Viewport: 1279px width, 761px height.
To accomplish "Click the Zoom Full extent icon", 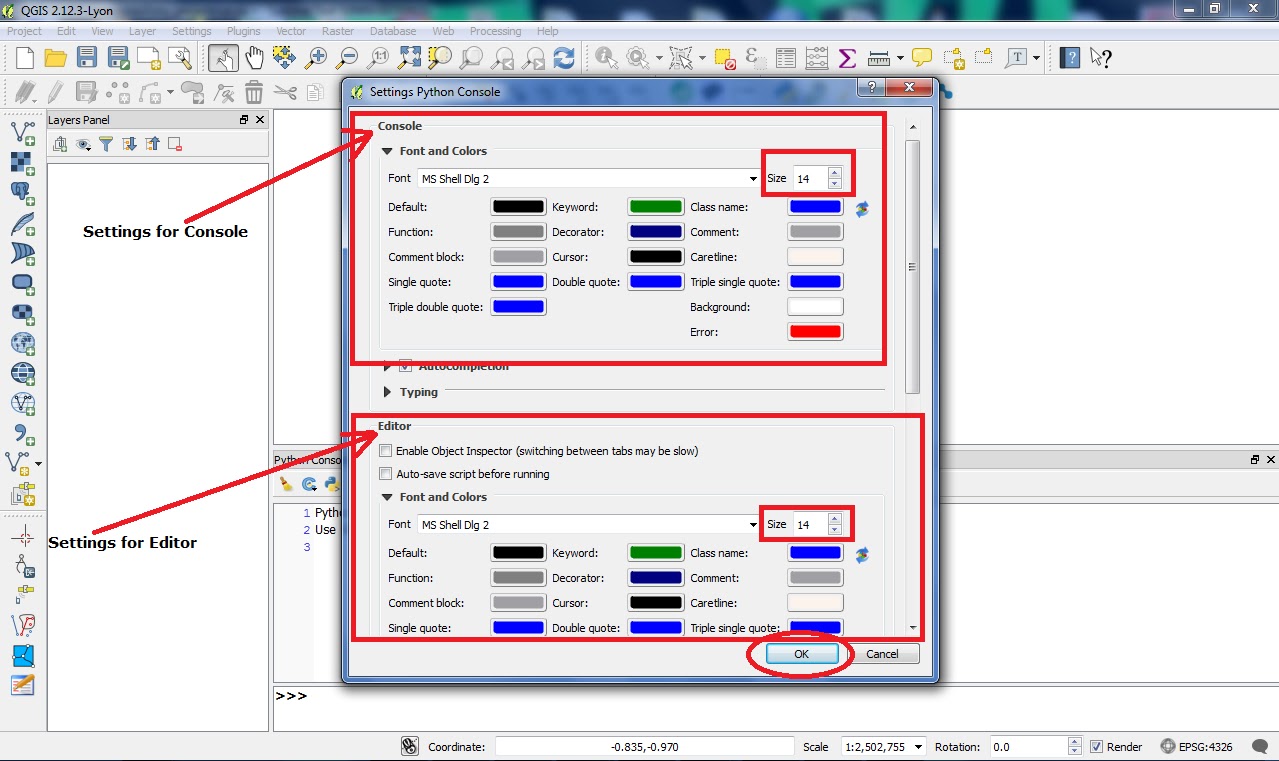I will 408,57.
